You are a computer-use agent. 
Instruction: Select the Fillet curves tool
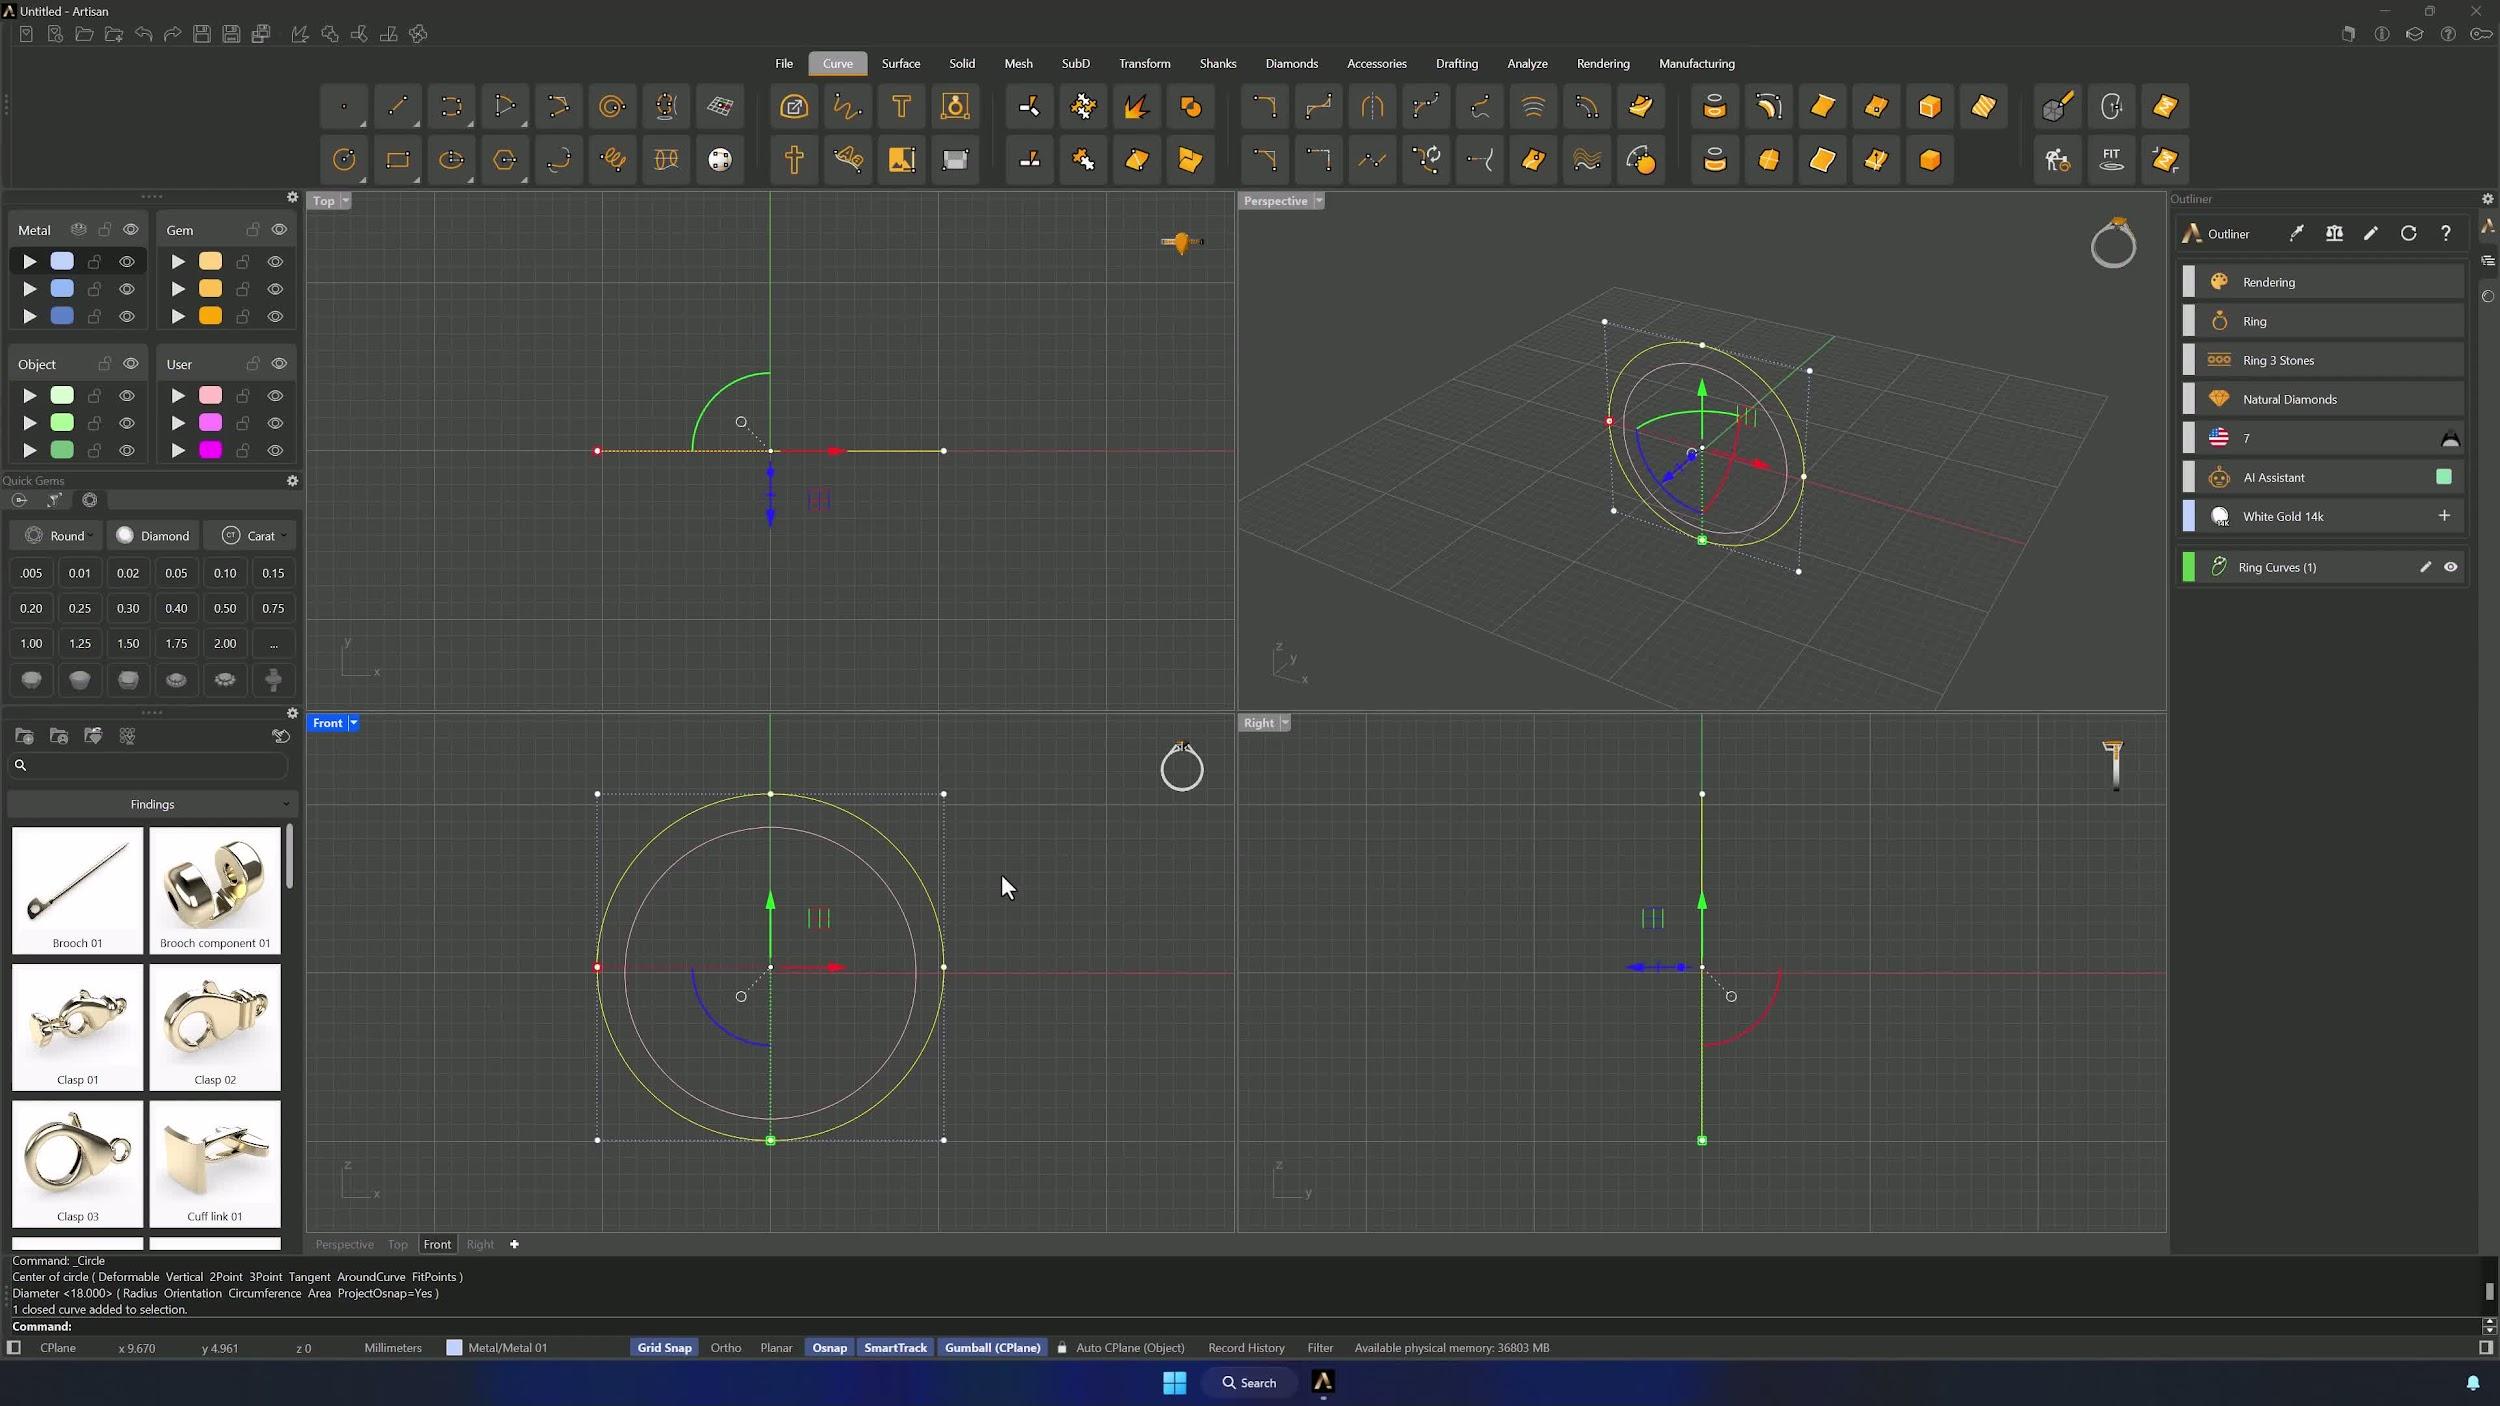pos(1264,106)
